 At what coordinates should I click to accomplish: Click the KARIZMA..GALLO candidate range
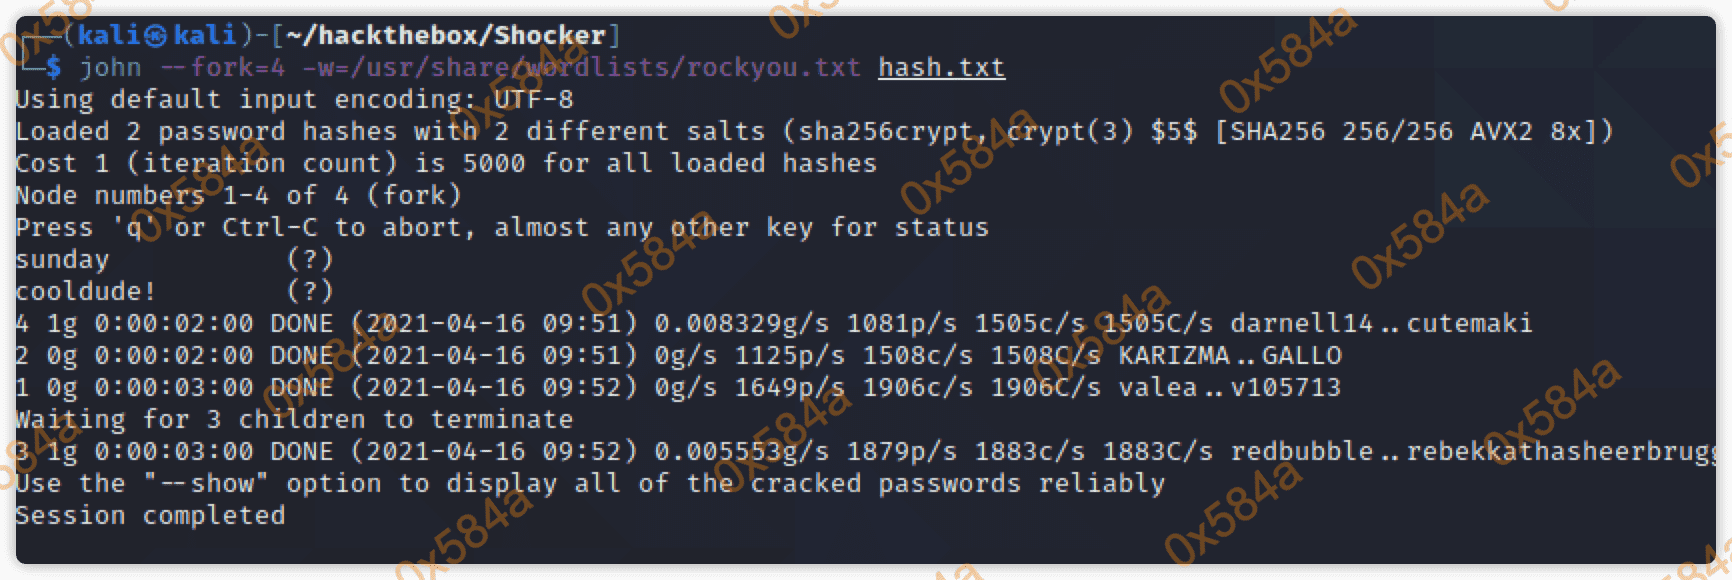[1230, 356]
